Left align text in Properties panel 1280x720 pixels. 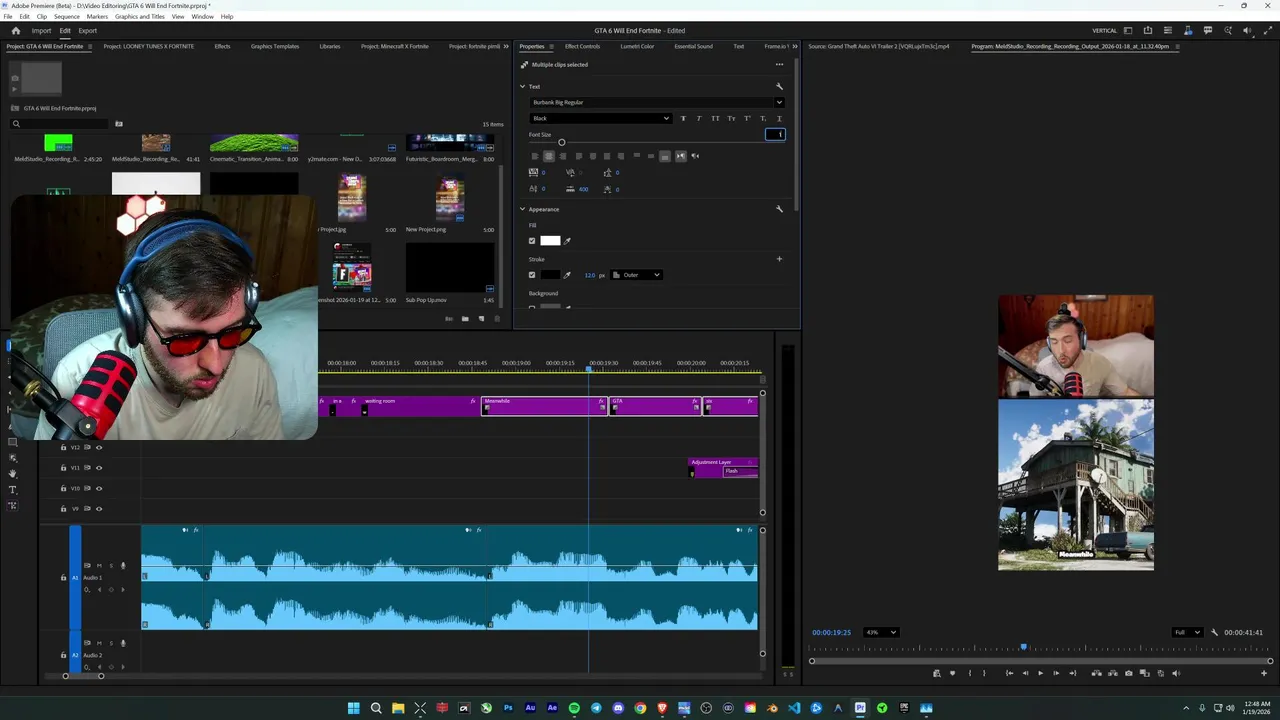[534, 156]
